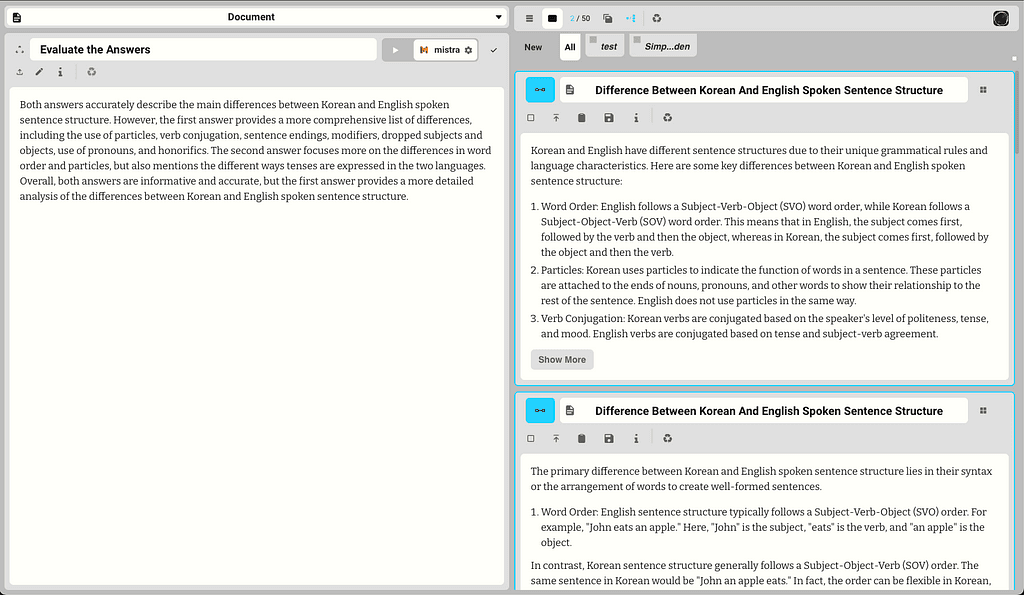Click the New button
The height and width of the screenshot is (595, 1024).
coord(533,47)
